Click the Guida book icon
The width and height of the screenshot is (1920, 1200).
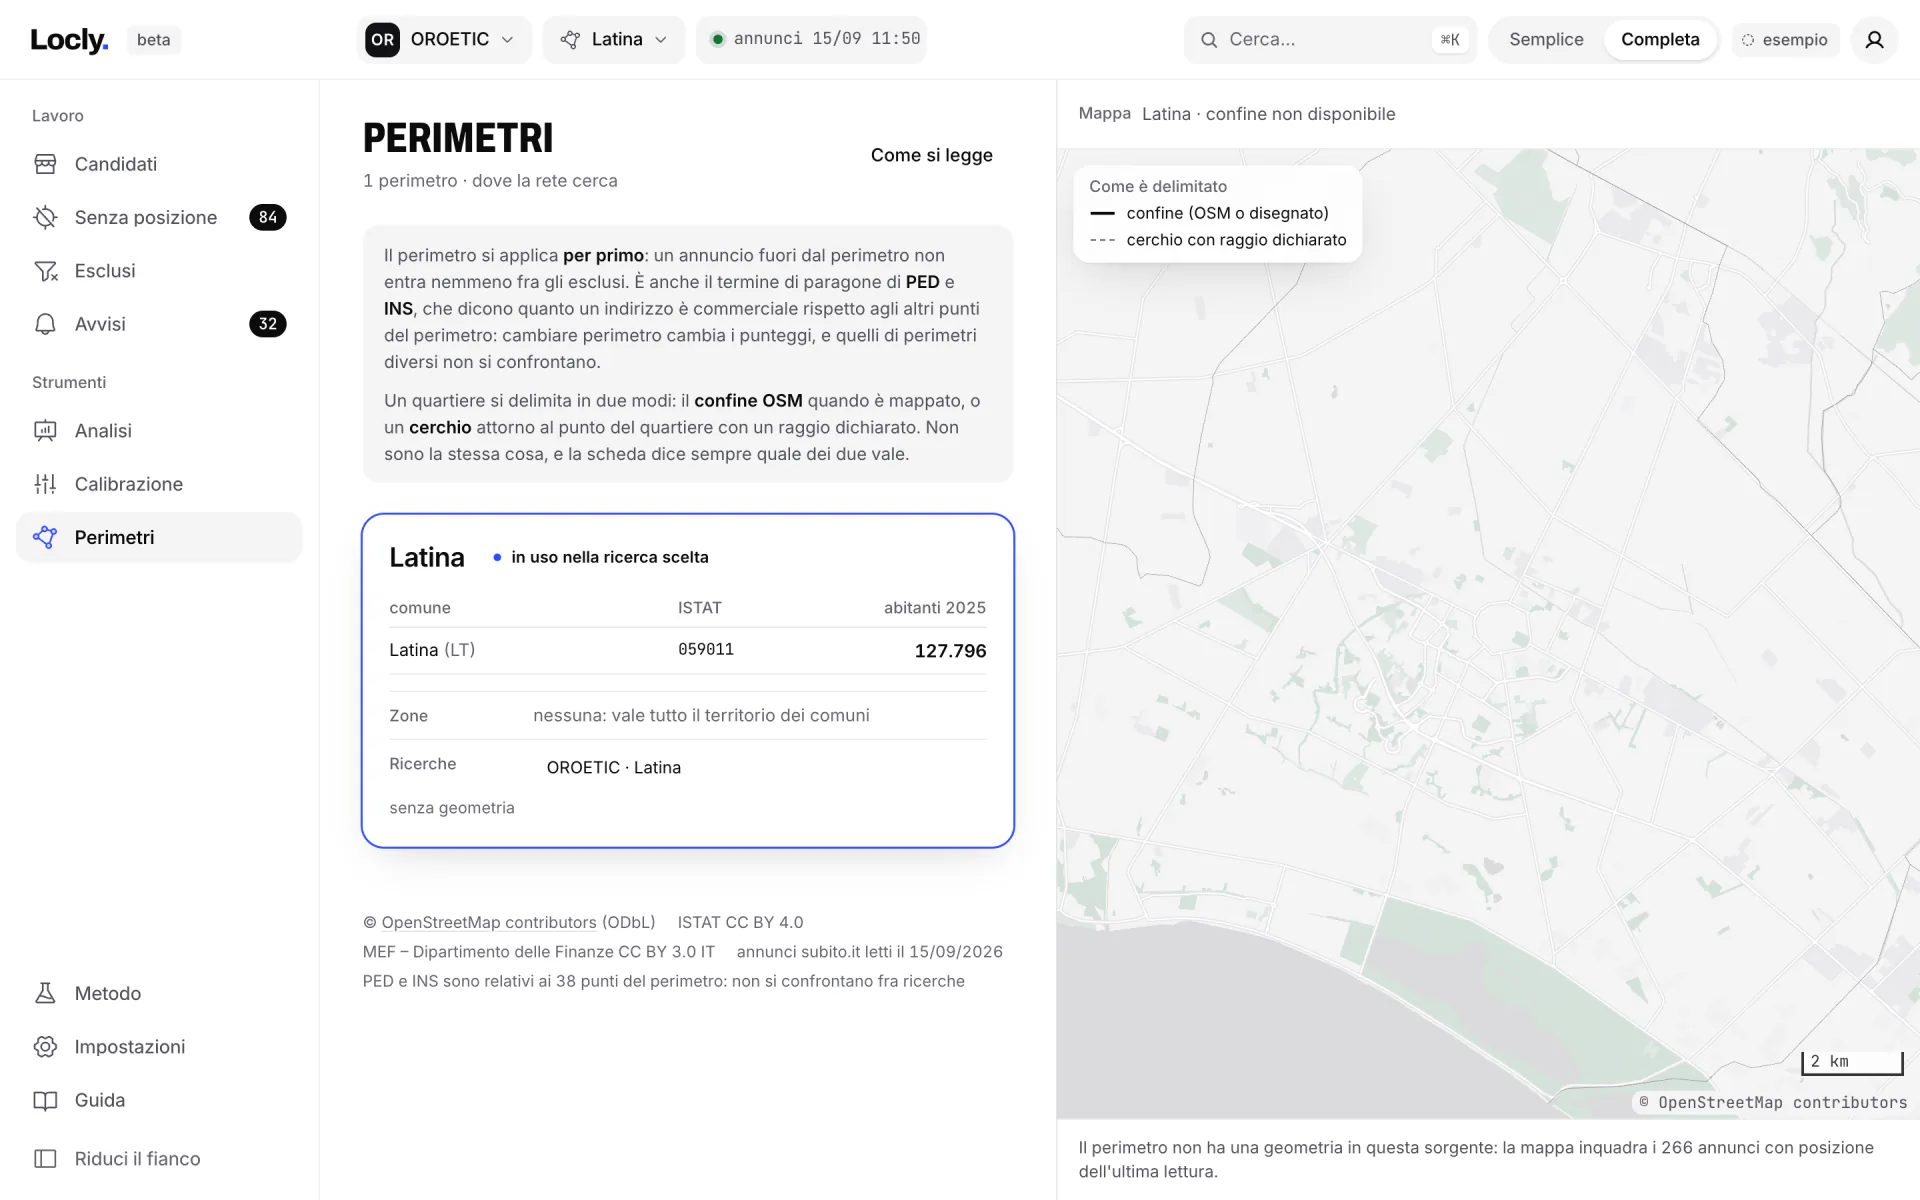pyautogui.click(x=45, y=1100)
